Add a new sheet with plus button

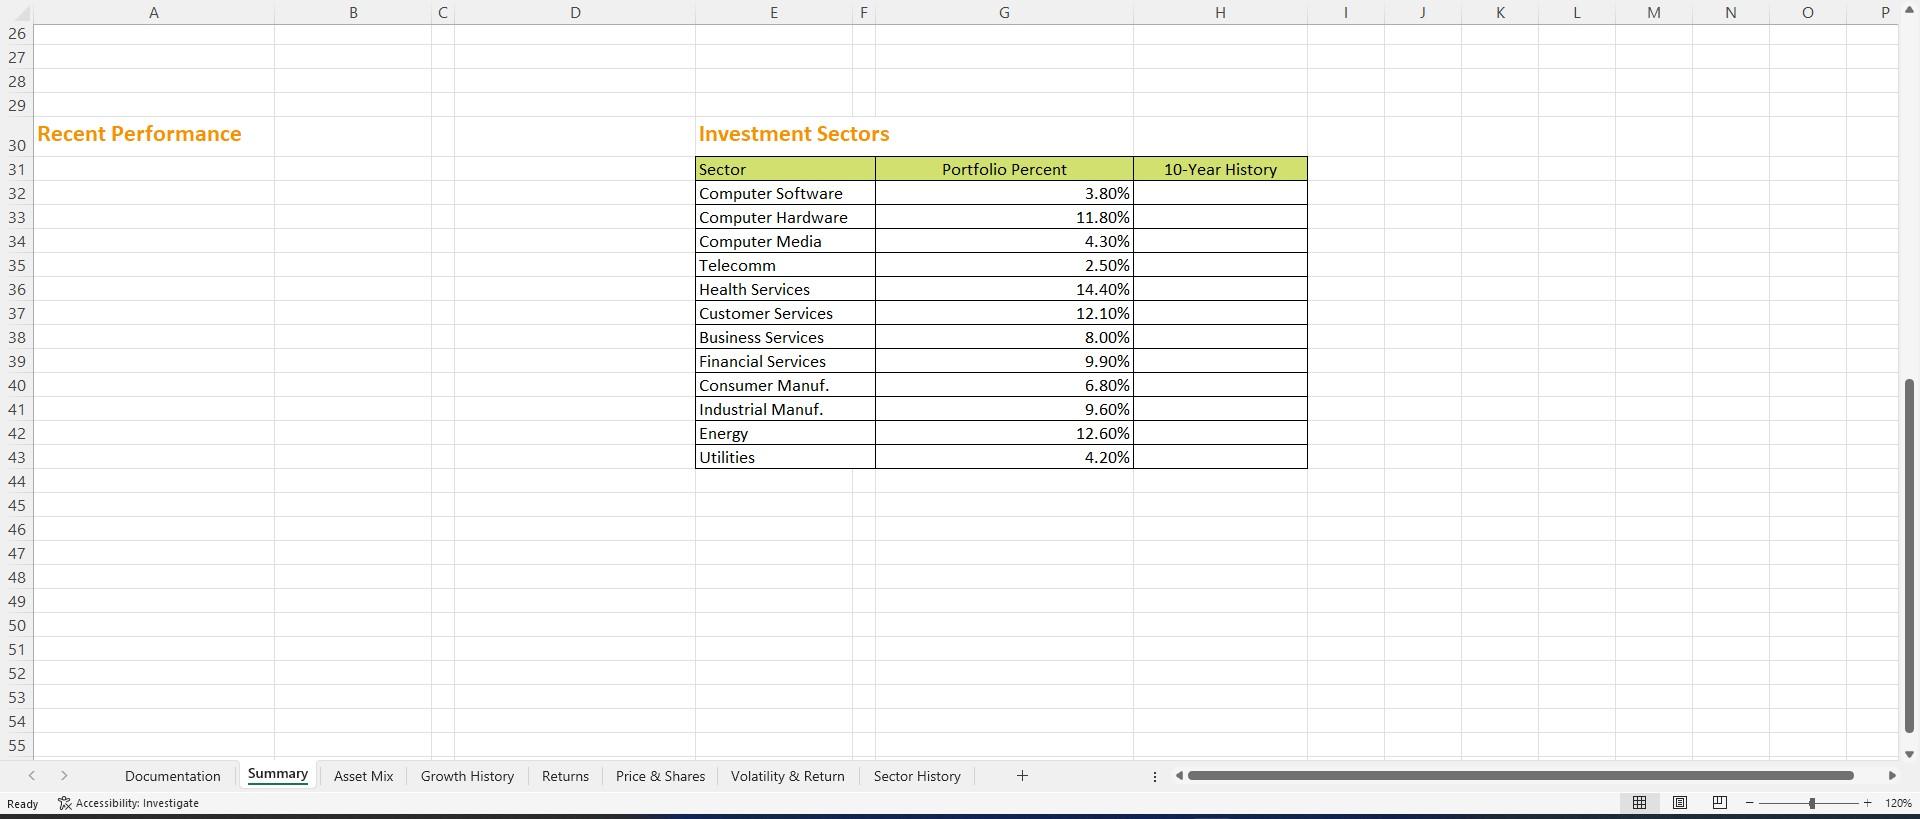tap(1022, 776)
